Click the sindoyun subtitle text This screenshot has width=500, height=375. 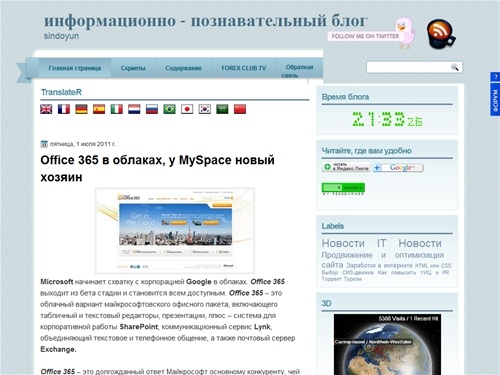61,36
